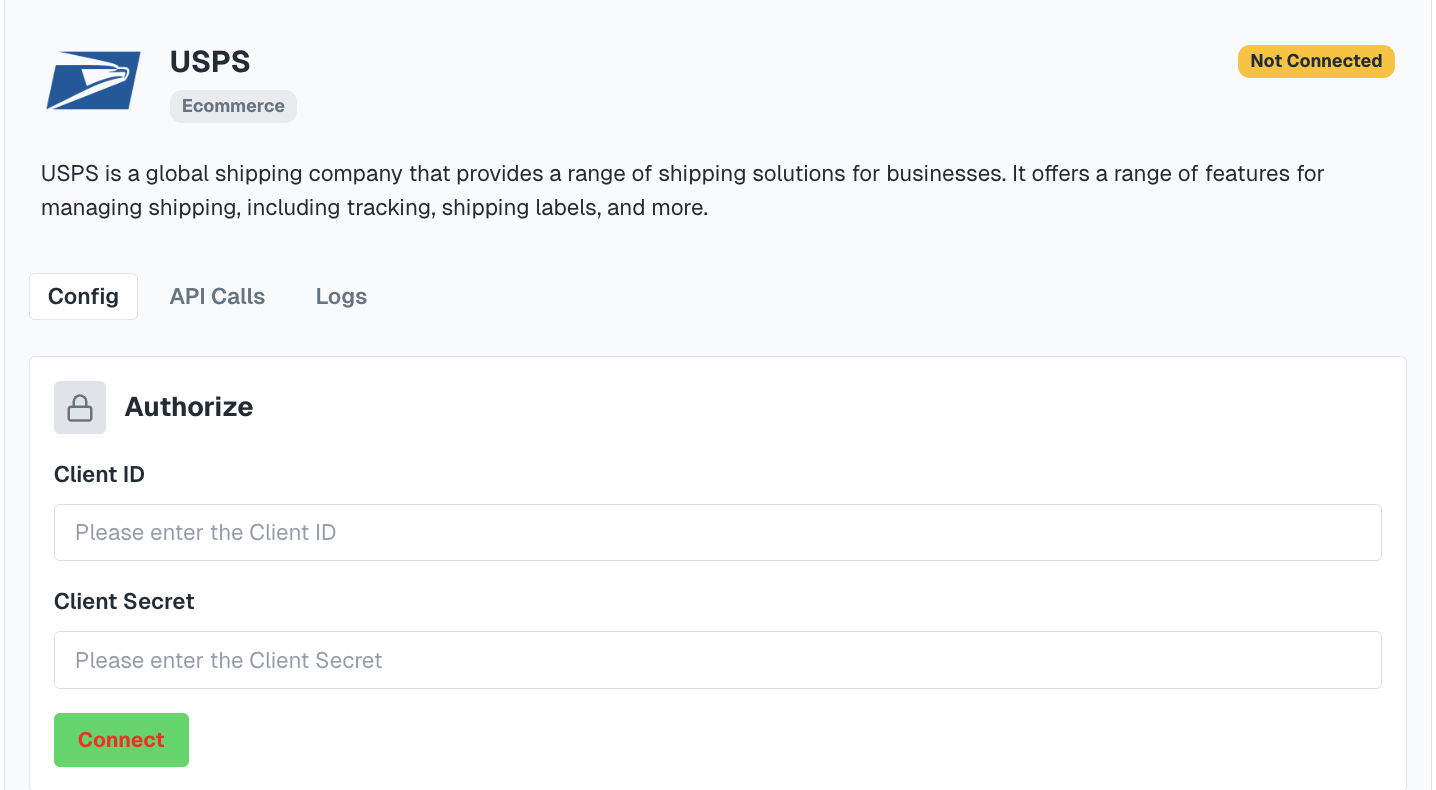Image resolution: width=1436 pixels, height=790 pixels.
Task: Click the Authorize section heading
Action: (189, 407)
